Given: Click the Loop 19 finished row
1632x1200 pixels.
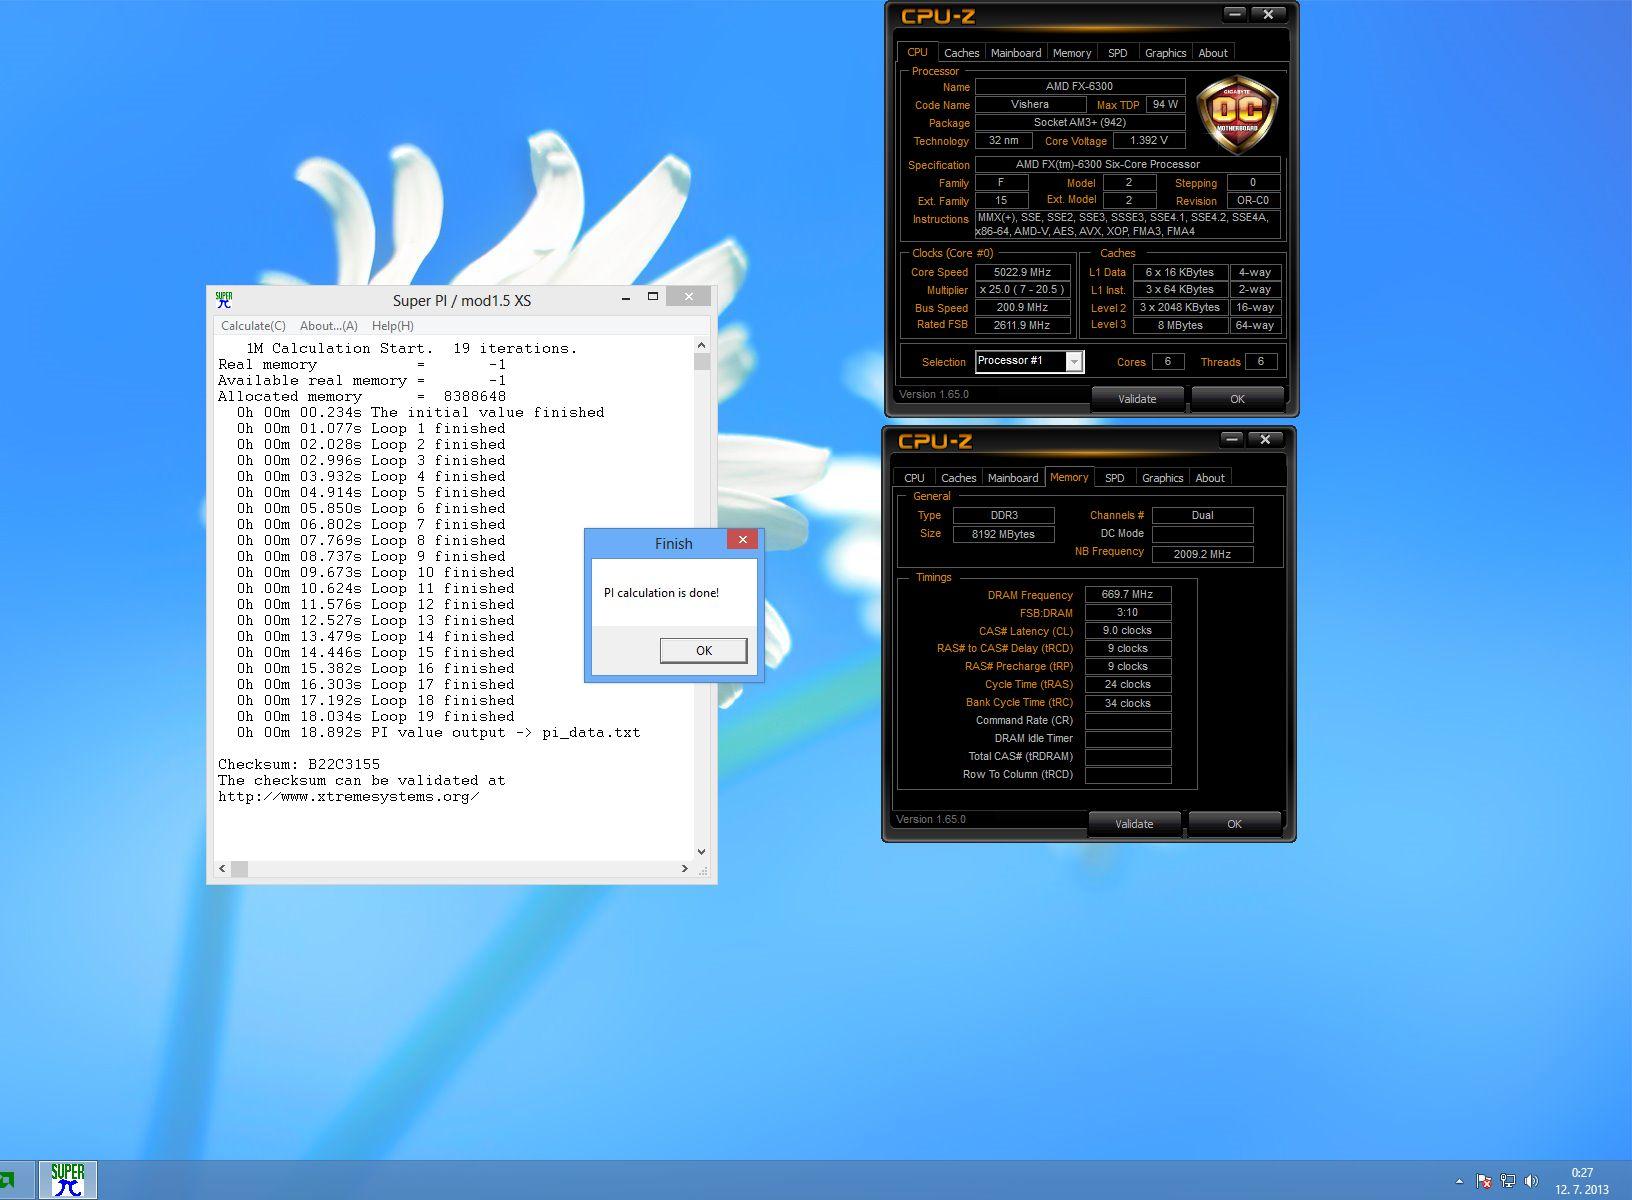Looking at the screenshot, I should (375, 717).
